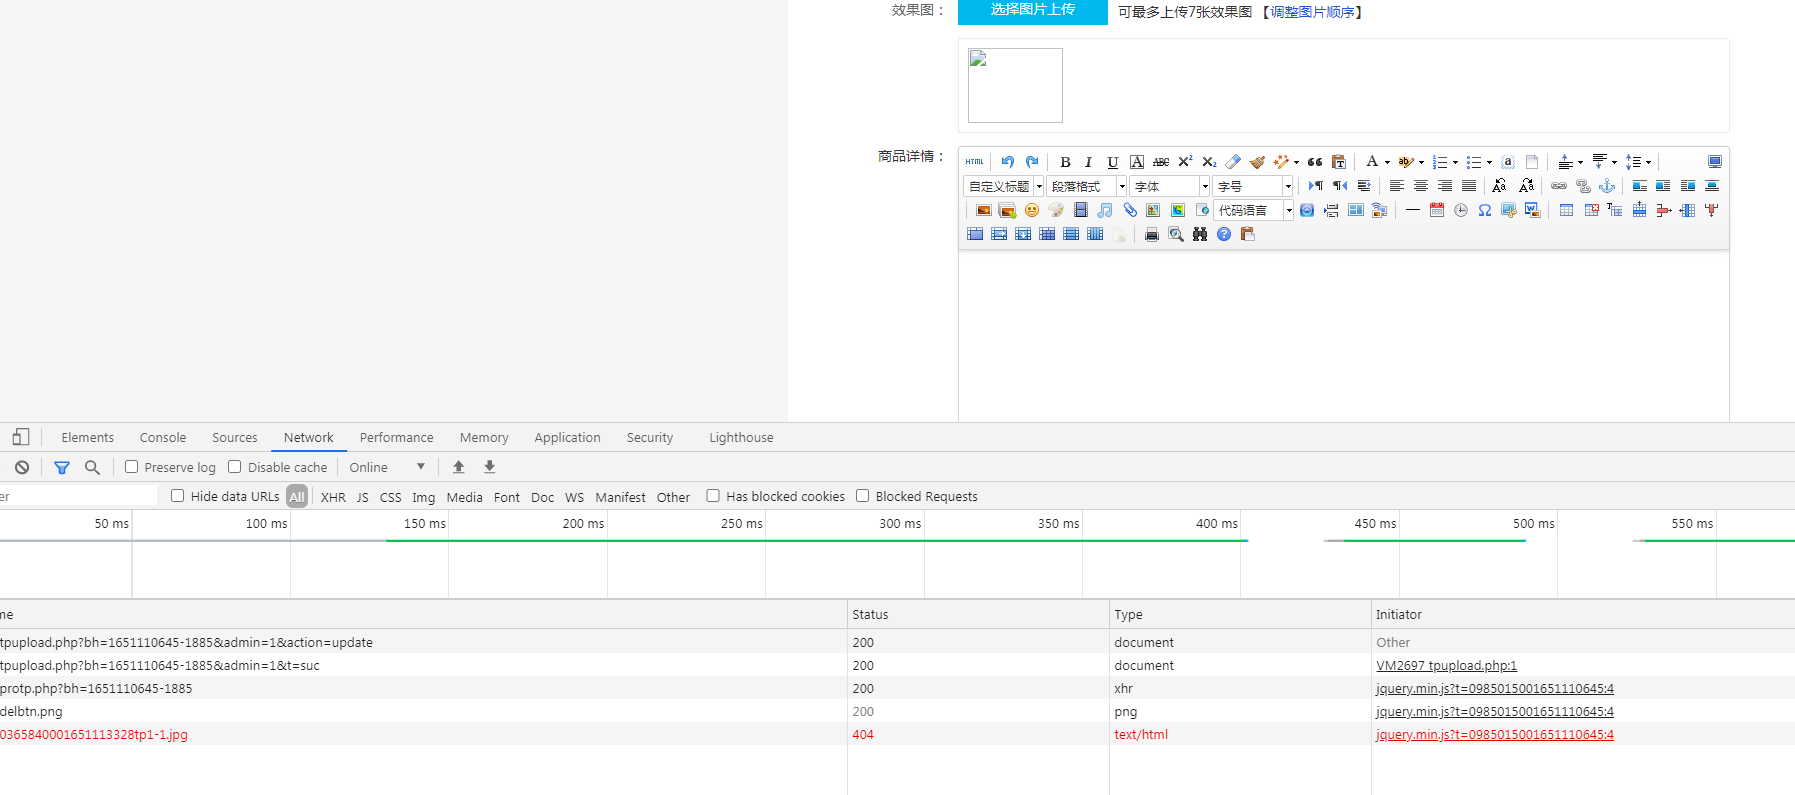
Task: Open the Sources tab
Action: 235,437
